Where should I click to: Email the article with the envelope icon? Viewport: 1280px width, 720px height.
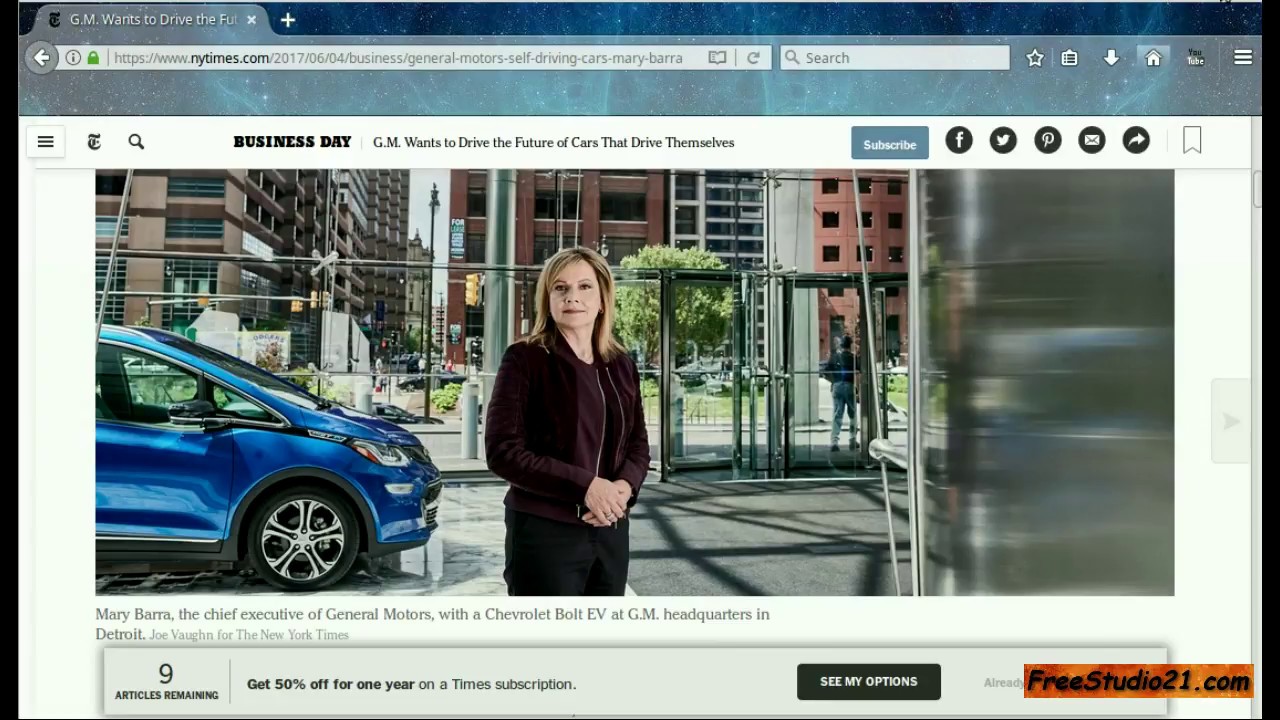click(1092, 141)
